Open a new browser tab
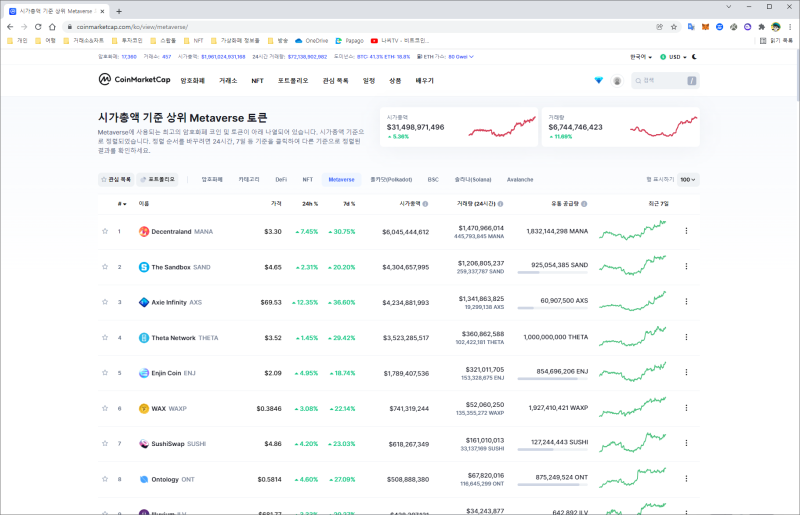This screenshot has width=800, height=515. 119,11
